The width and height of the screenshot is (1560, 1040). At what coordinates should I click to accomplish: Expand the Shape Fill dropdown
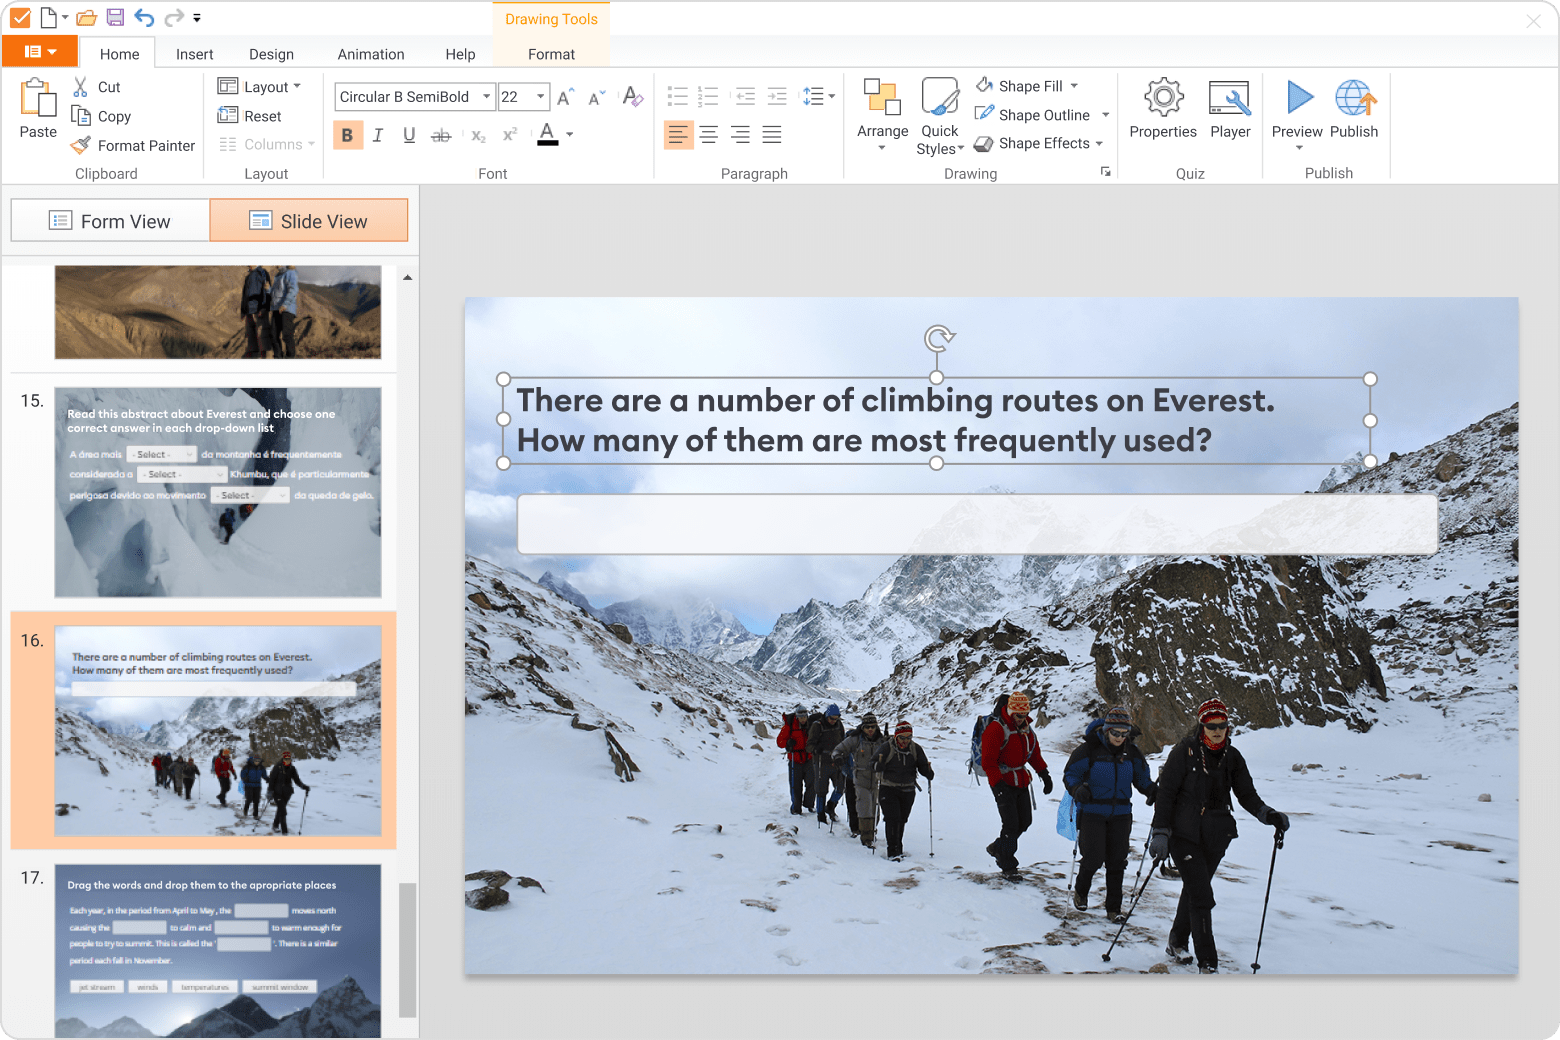coord(1074,85)
